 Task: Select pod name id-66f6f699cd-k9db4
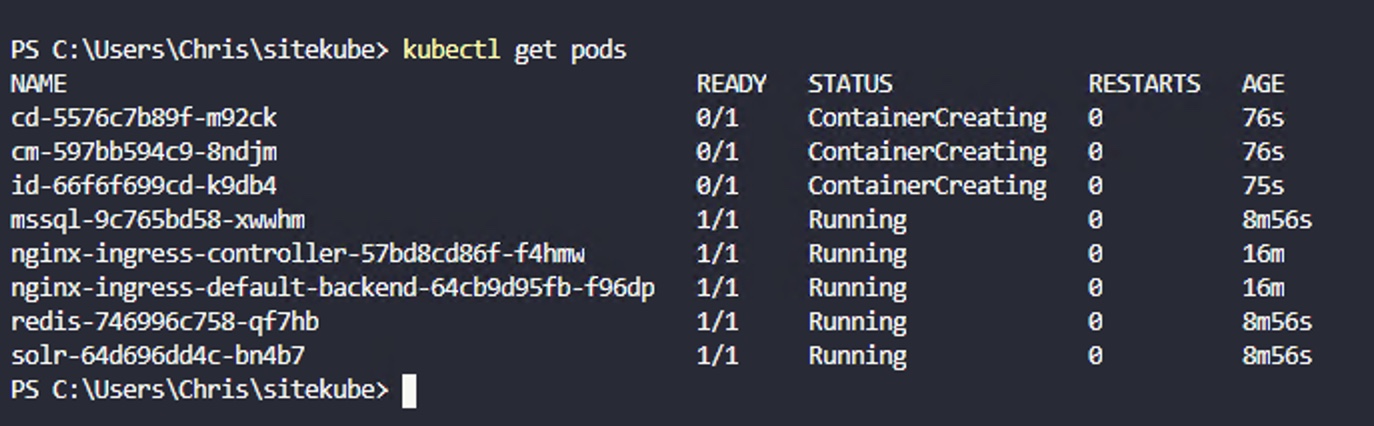[144, 186]
